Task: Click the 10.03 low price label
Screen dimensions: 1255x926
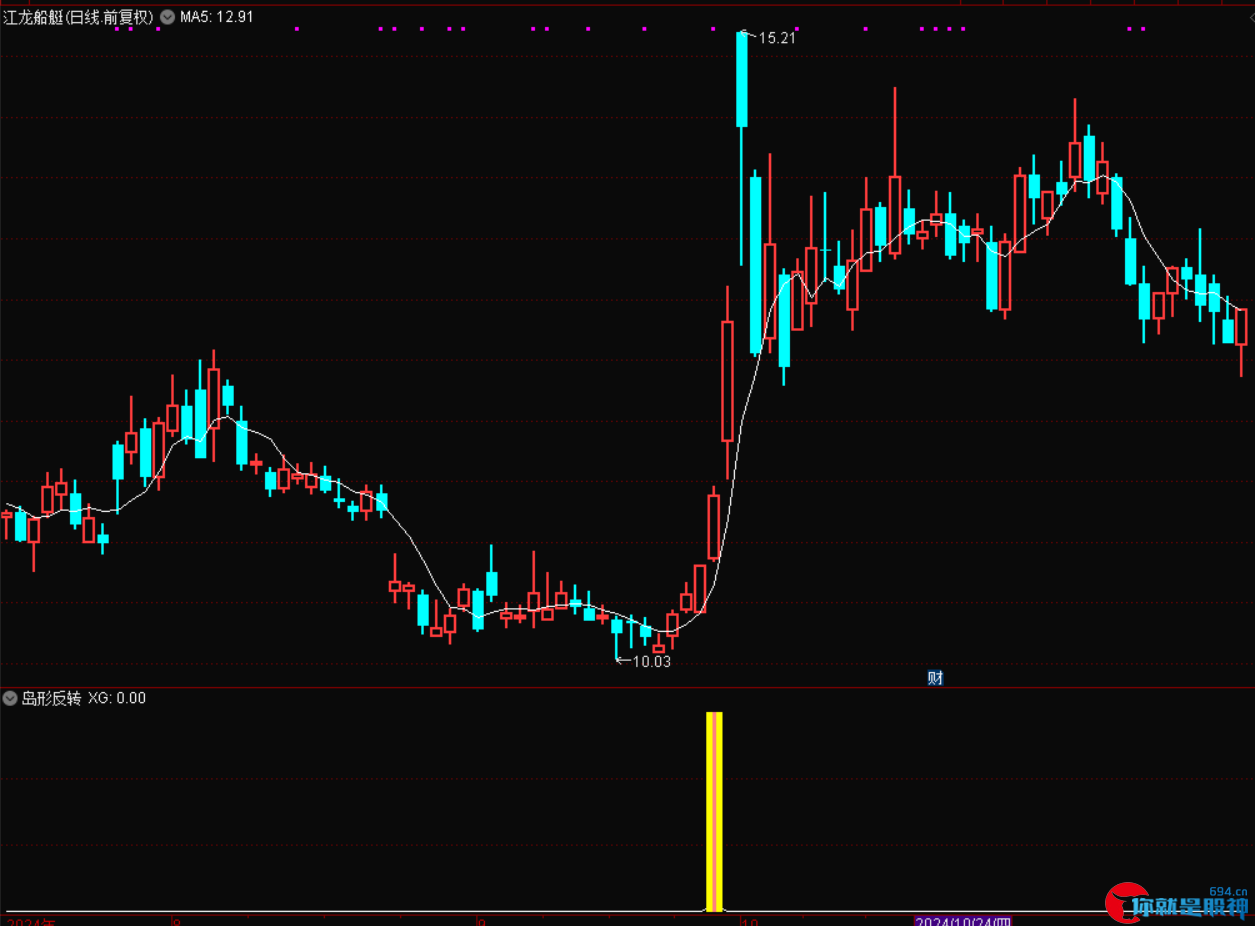Action: pos(652,661)
